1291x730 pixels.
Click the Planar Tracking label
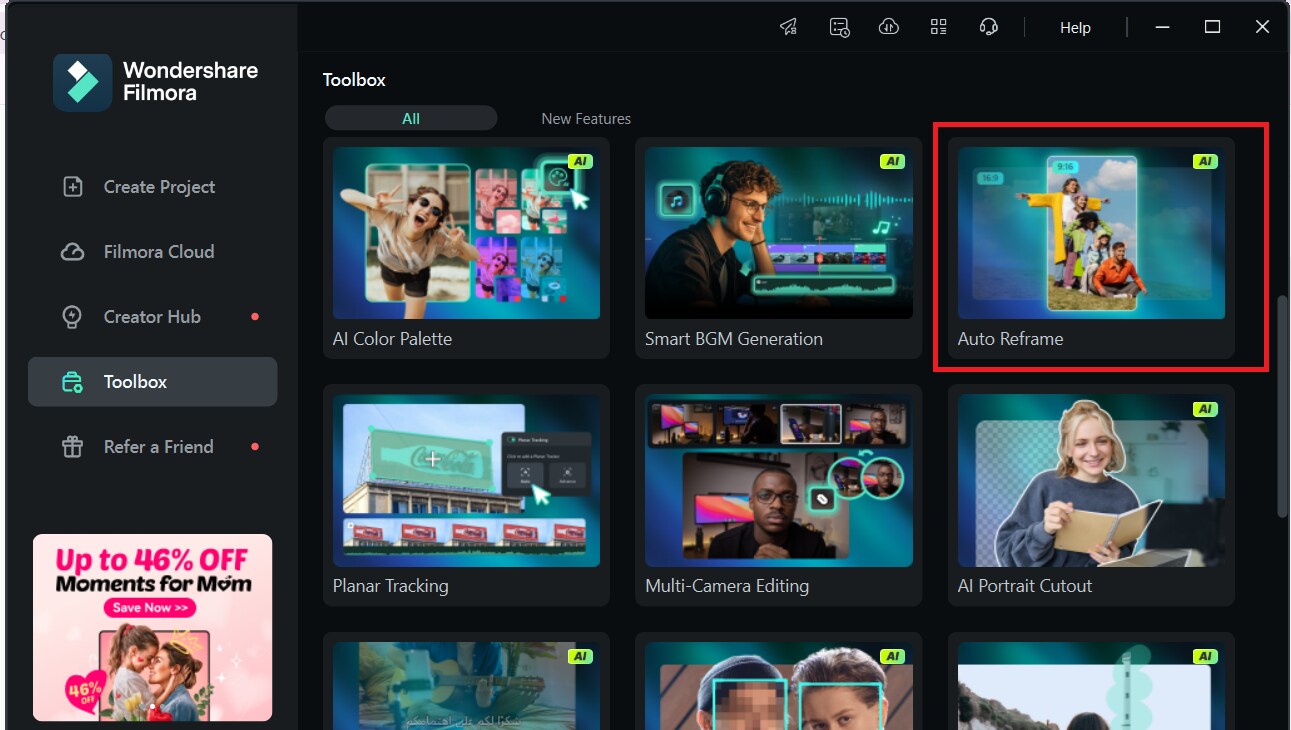(x=390, y=586)
